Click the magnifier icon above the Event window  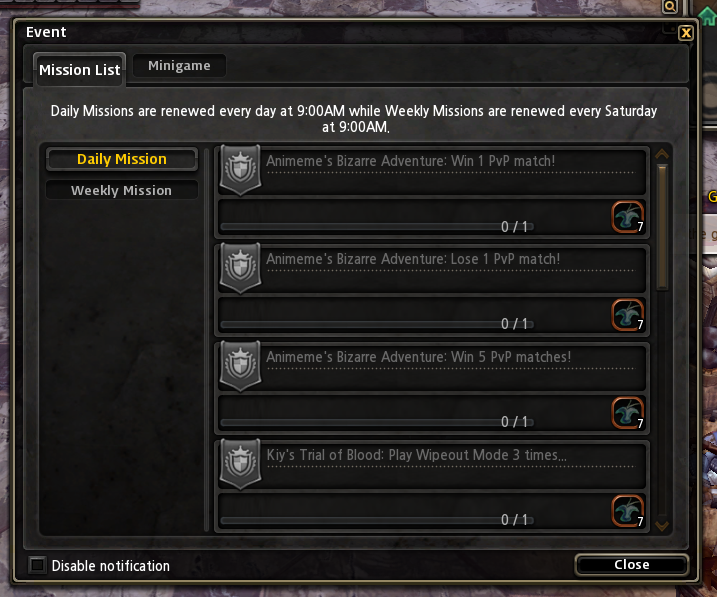click(670, 6)
